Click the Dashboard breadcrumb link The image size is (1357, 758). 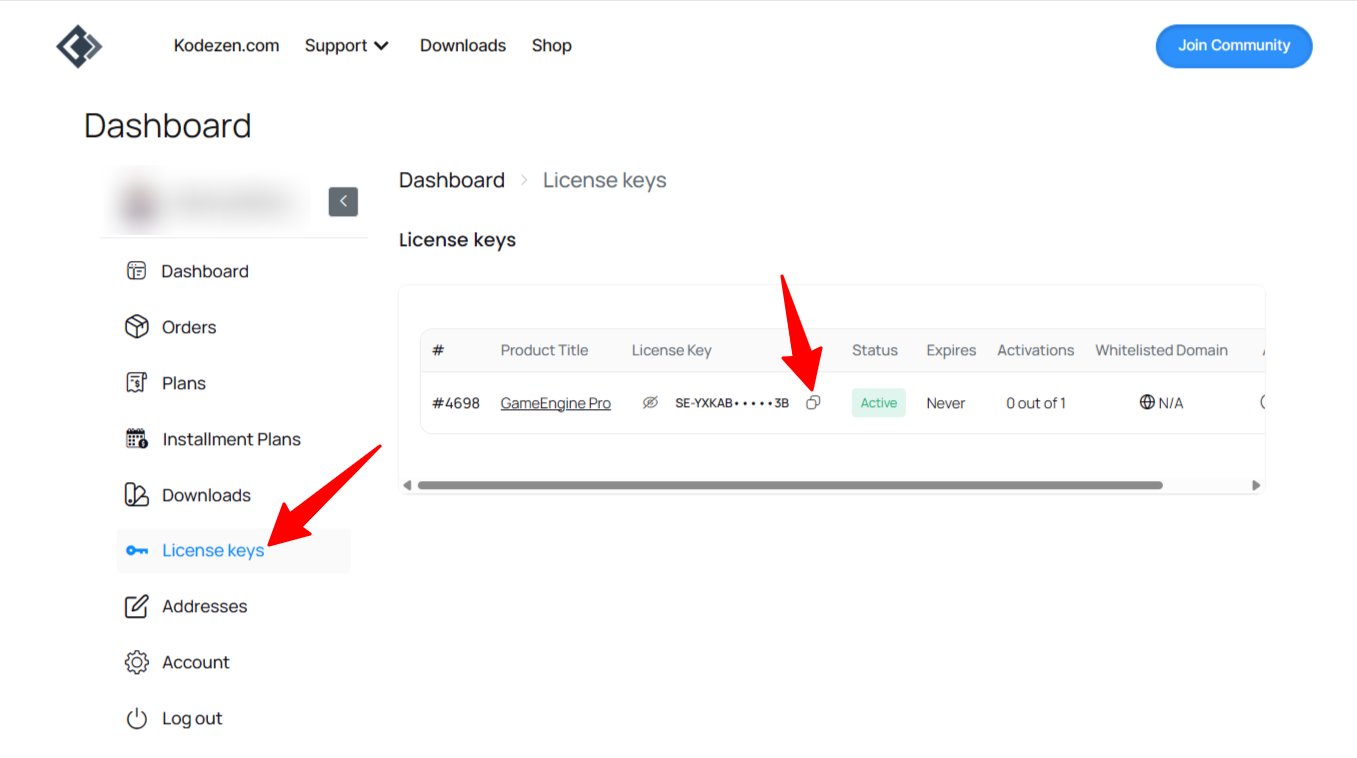(452, 180)
